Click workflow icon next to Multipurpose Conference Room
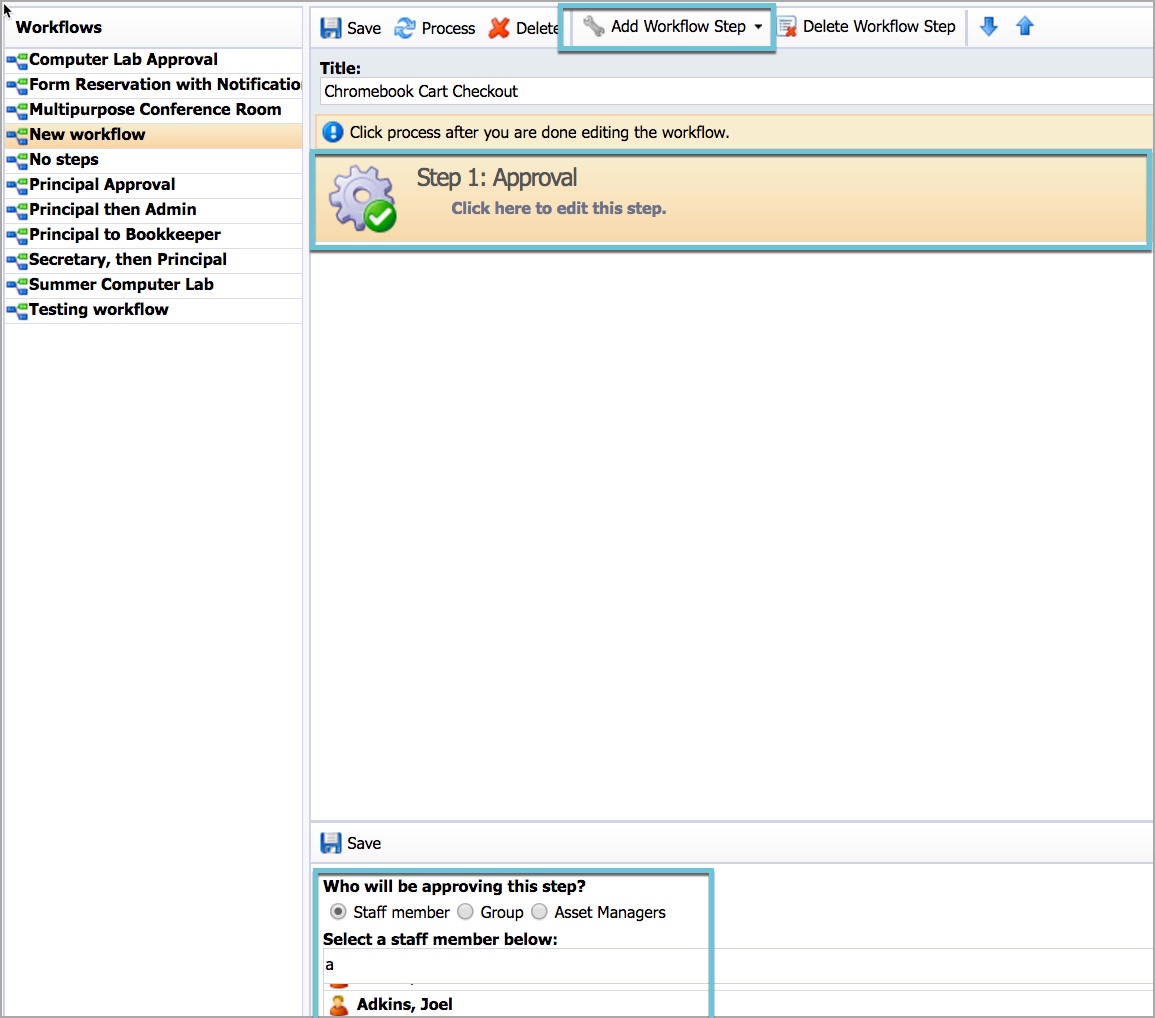The width and height of the screenshot is (1155, 1018). pyautogui.click(x=17, y=110)
